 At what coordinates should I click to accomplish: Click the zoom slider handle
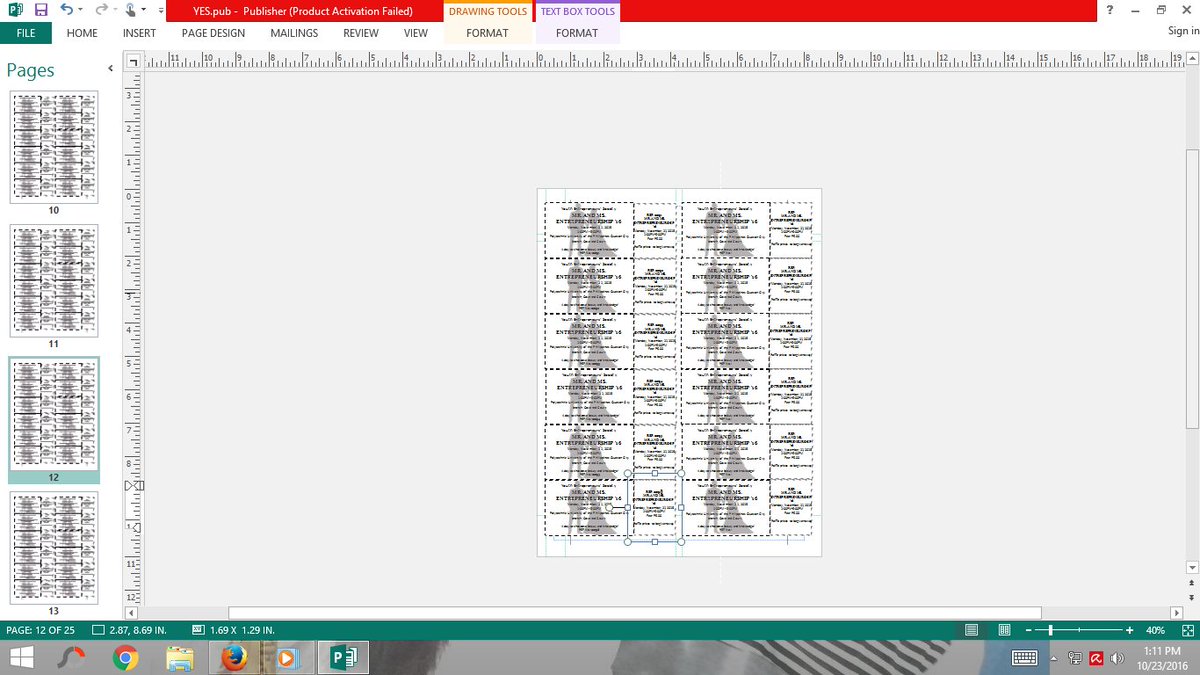[x=1050, y=631]
